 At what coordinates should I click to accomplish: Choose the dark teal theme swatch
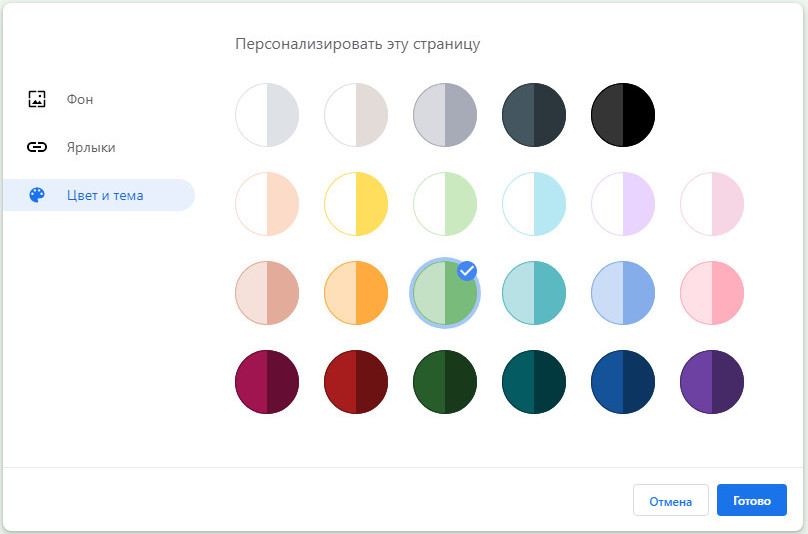(534, 382)
